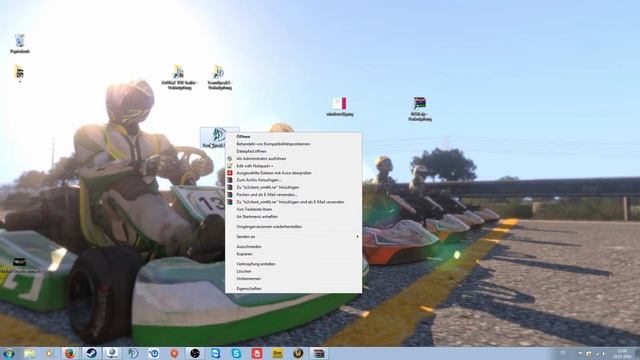Choose Als Administrator ausführen
The image size is (640, 360).
tap(293, 159)
